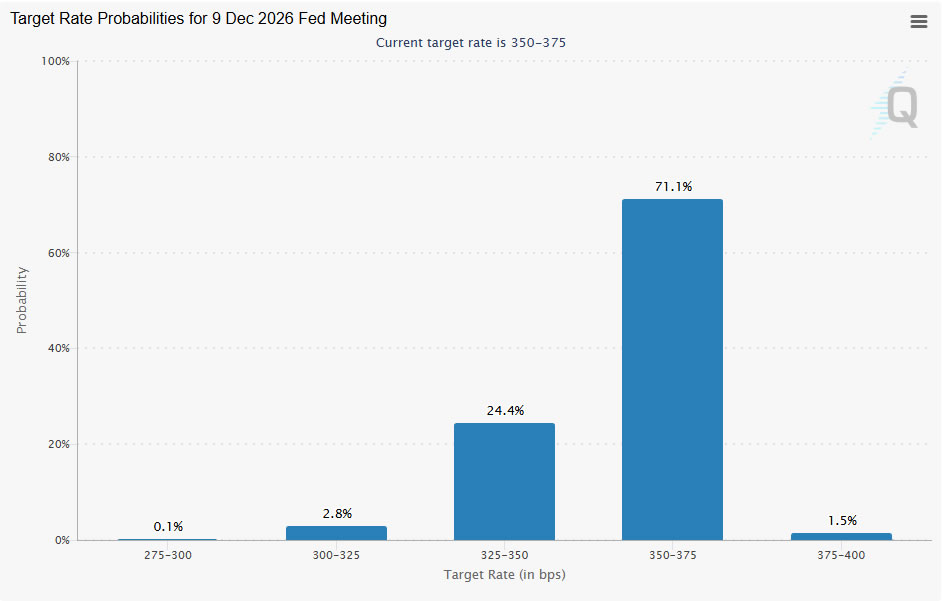Click the 350-375 probability bar
This screenshot has height=601, width=942.
pyautogui.click(x=672, y=369)
